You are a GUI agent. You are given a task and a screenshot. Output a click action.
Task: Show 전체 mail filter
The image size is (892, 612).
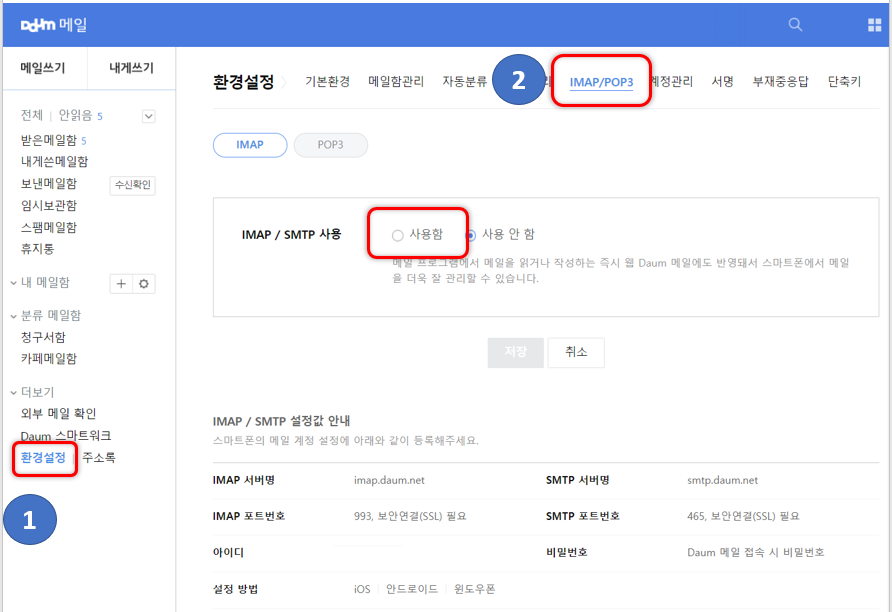coord(32,115)
